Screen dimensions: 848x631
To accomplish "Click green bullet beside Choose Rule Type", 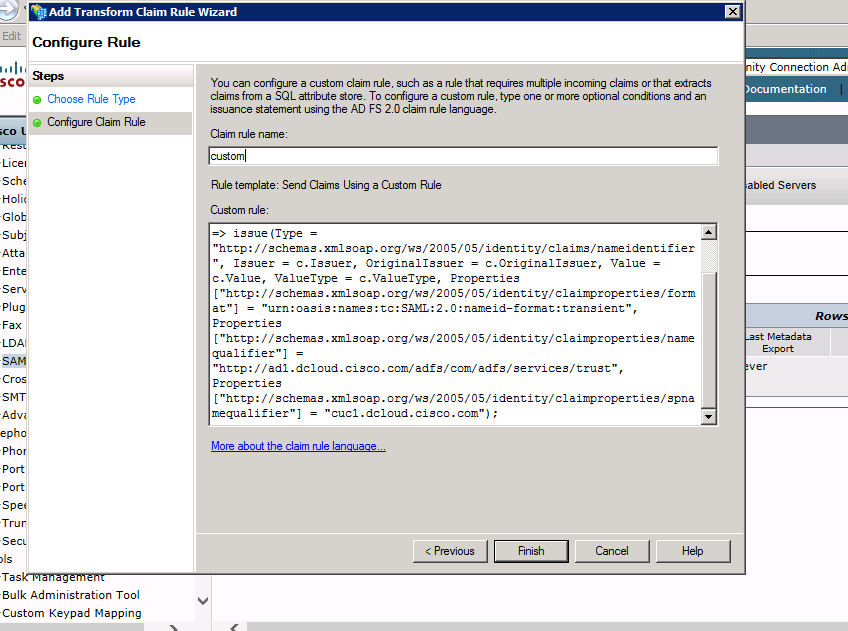I will (37, 100).
